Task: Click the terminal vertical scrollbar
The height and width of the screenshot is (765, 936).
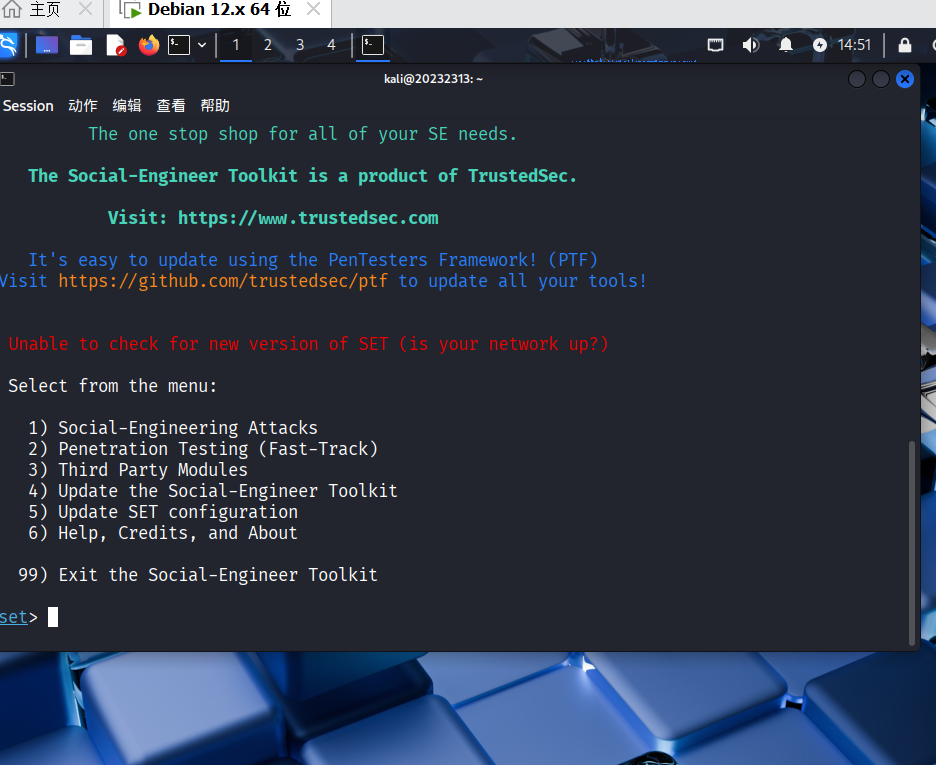Action: pyautogui.click(x=912, y=543)
